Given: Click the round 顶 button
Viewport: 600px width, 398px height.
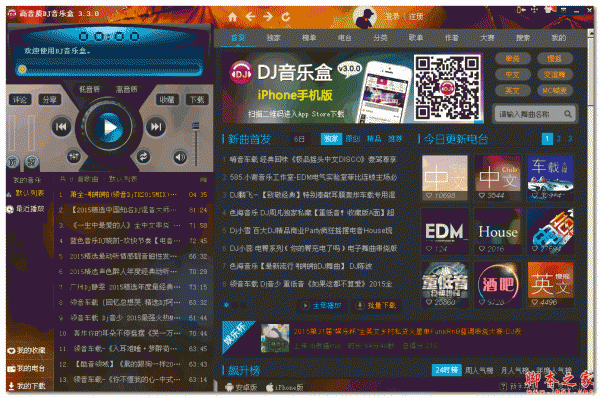Looking at the screenshot, I should click(13, 162).
